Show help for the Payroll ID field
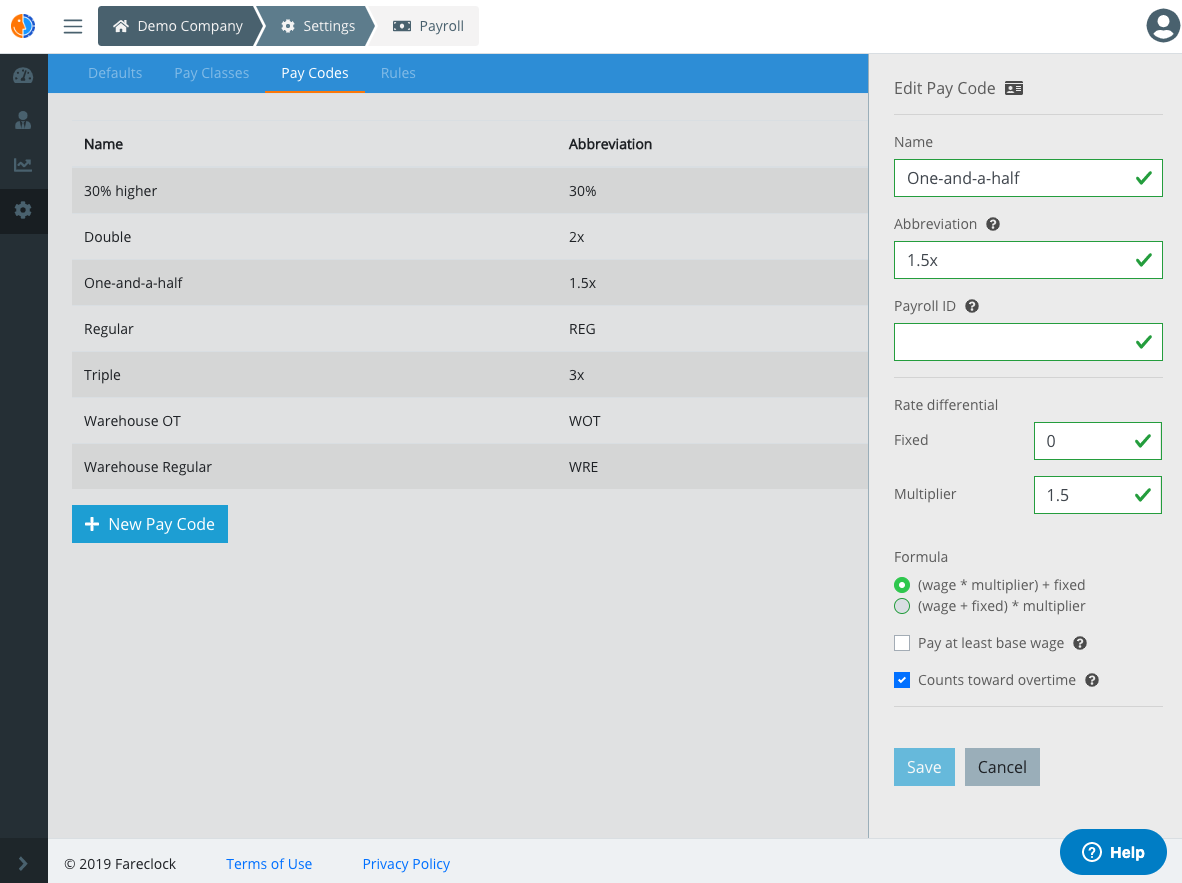Image resolution: width=1182 pixels, height=883 pixels. pyautogui.click(x=972, y=306)
